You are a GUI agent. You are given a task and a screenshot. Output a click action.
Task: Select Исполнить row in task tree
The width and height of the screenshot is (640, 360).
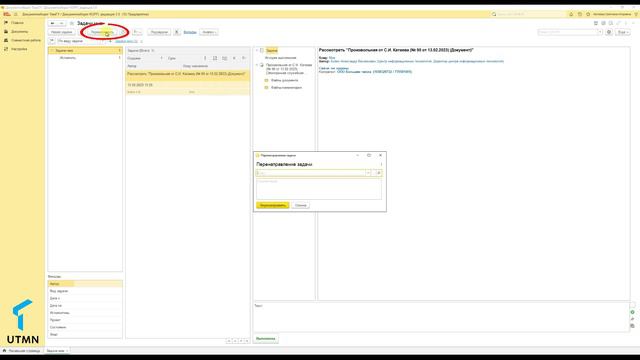(x=85, y=58)
